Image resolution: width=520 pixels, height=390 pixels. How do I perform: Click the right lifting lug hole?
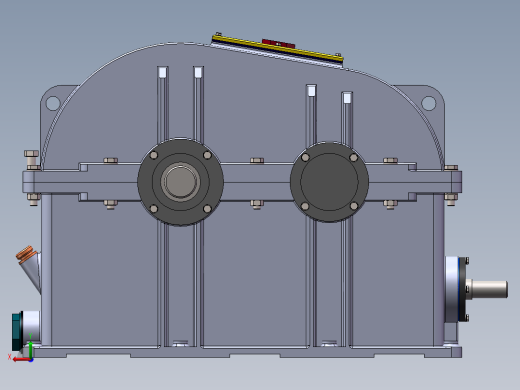(x=429, y=103)
